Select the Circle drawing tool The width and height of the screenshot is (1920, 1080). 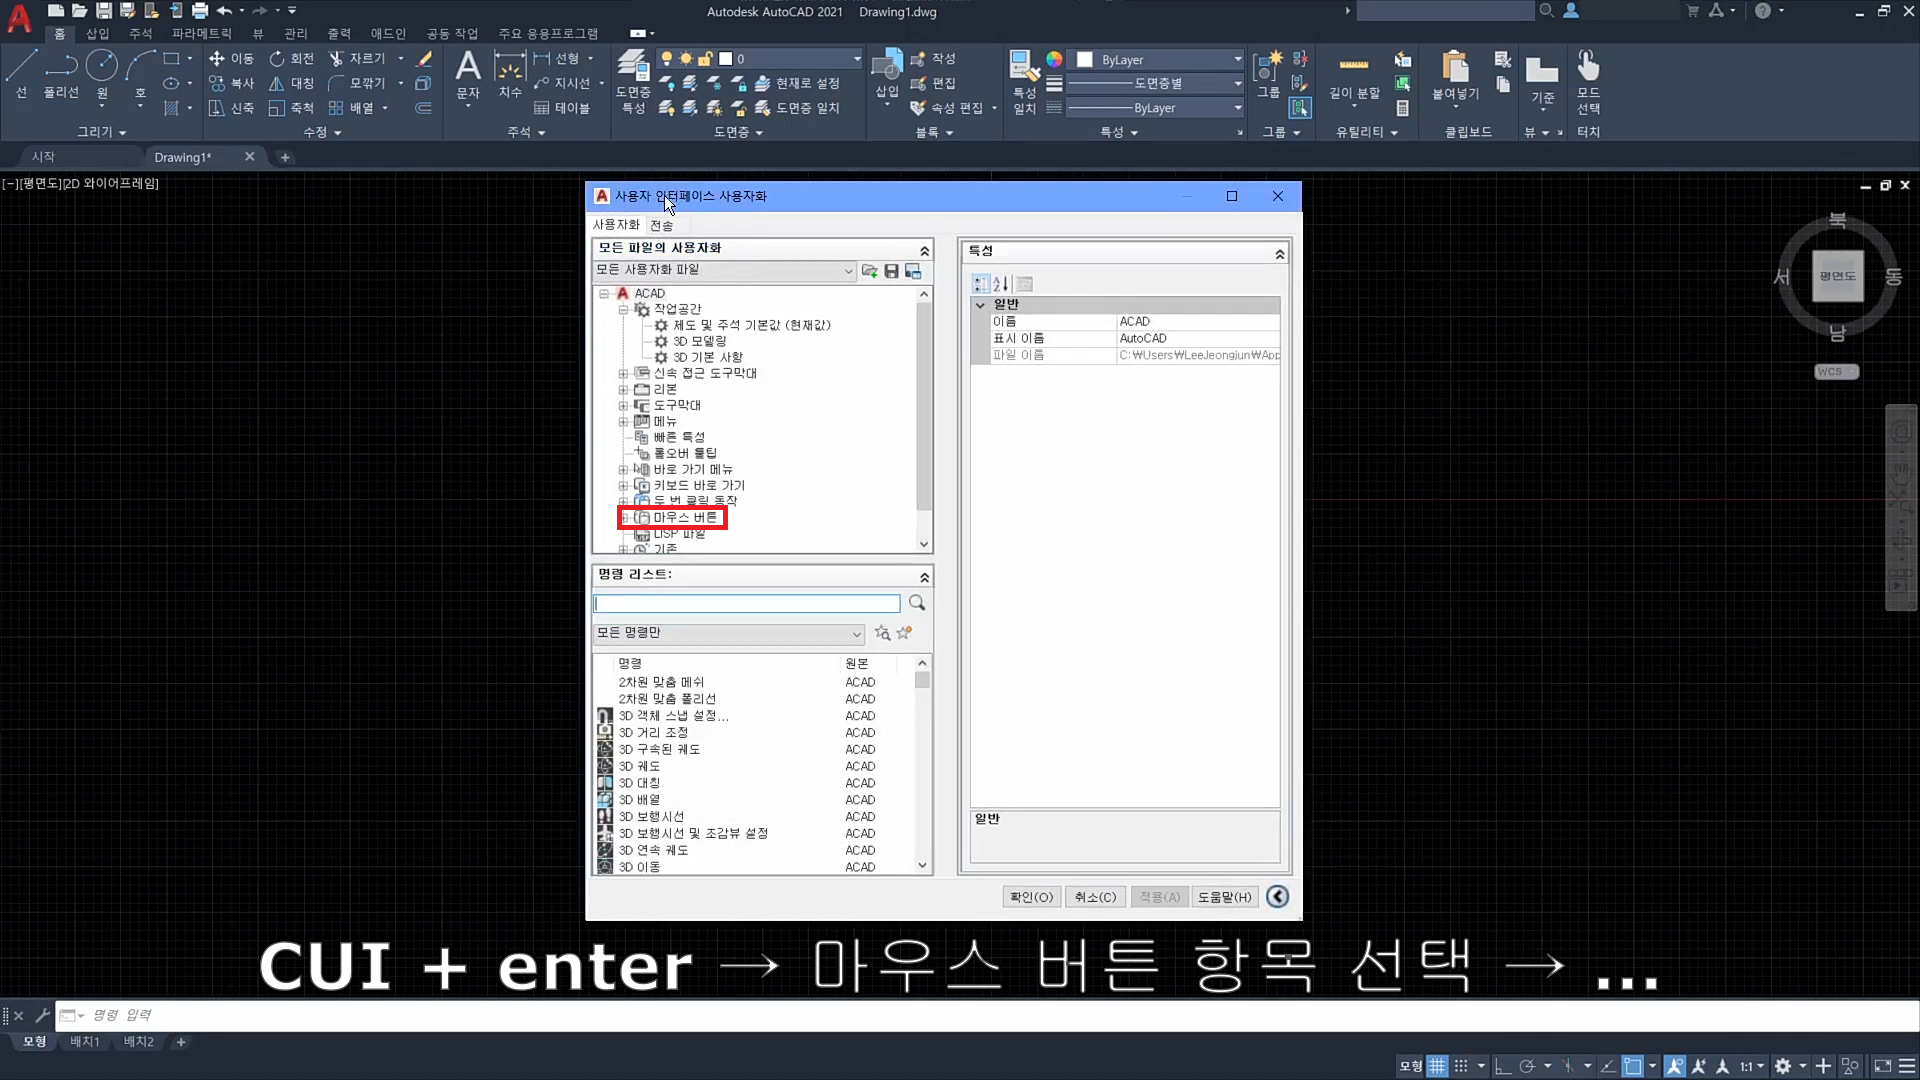coord(101,68)
